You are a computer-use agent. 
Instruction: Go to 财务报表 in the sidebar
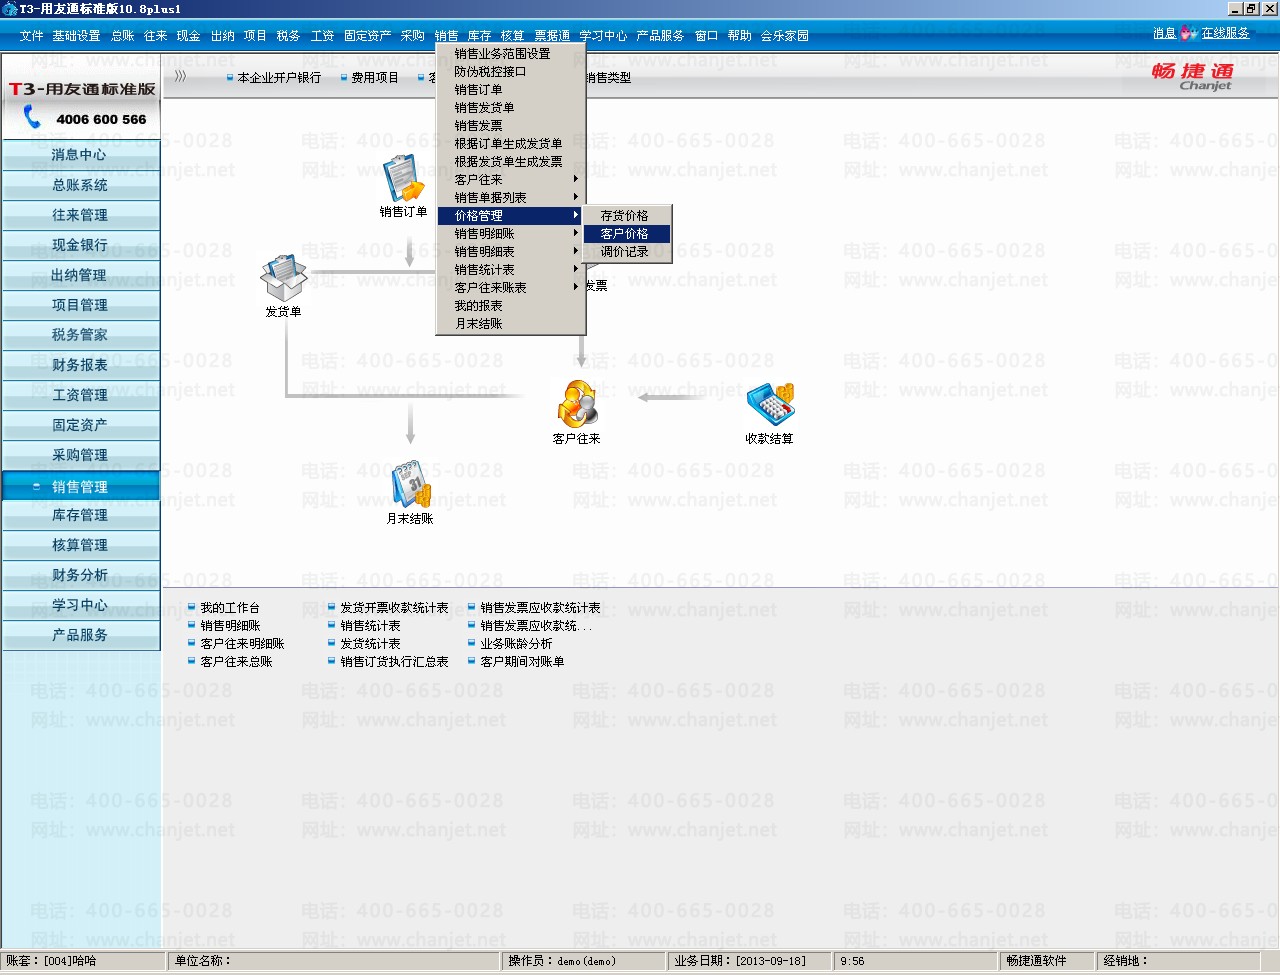coord(80,365)
